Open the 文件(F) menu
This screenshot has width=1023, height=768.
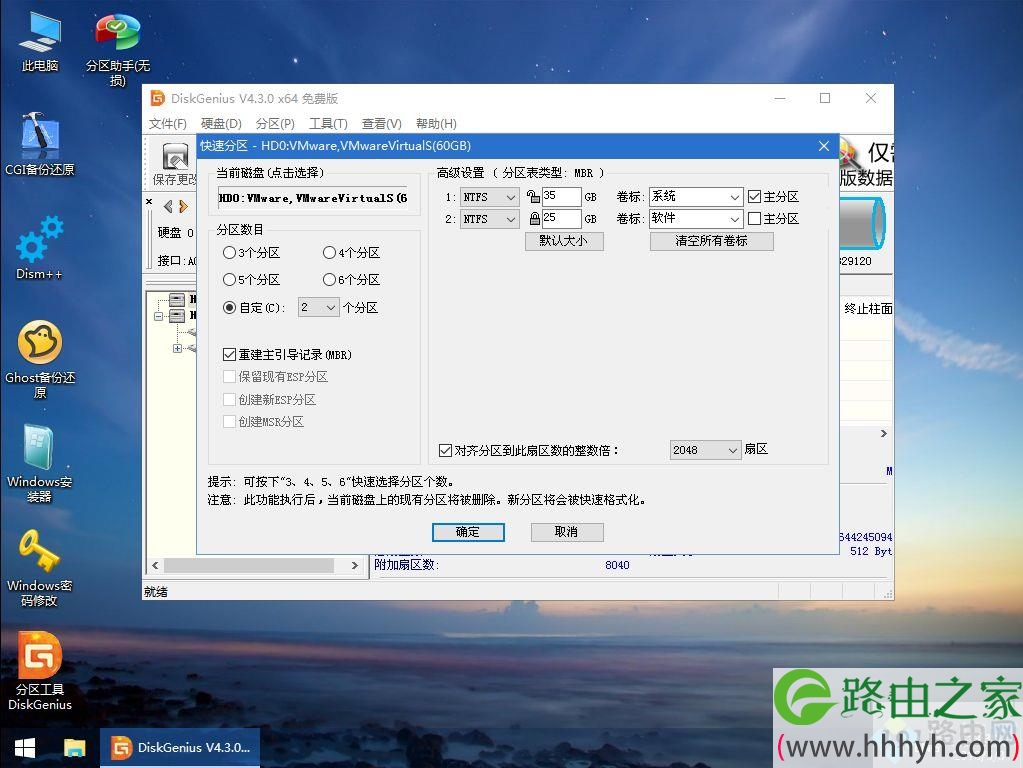[168, 123]
